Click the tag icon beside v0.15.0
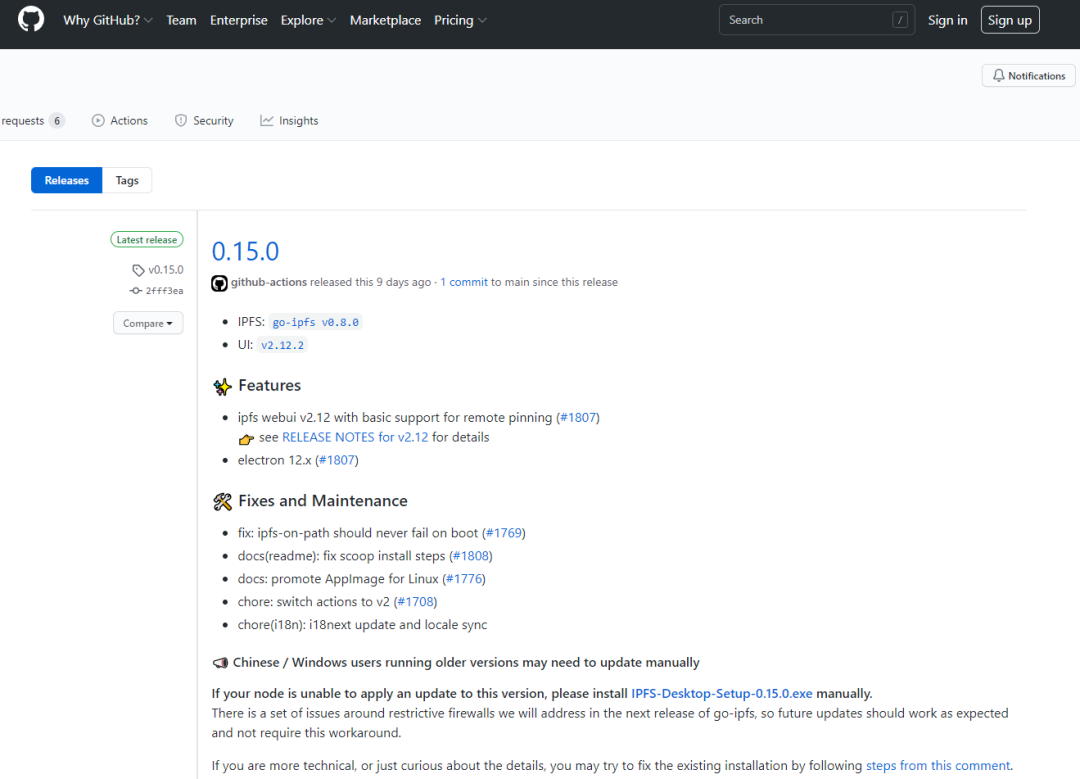 (x=138, y=270)
